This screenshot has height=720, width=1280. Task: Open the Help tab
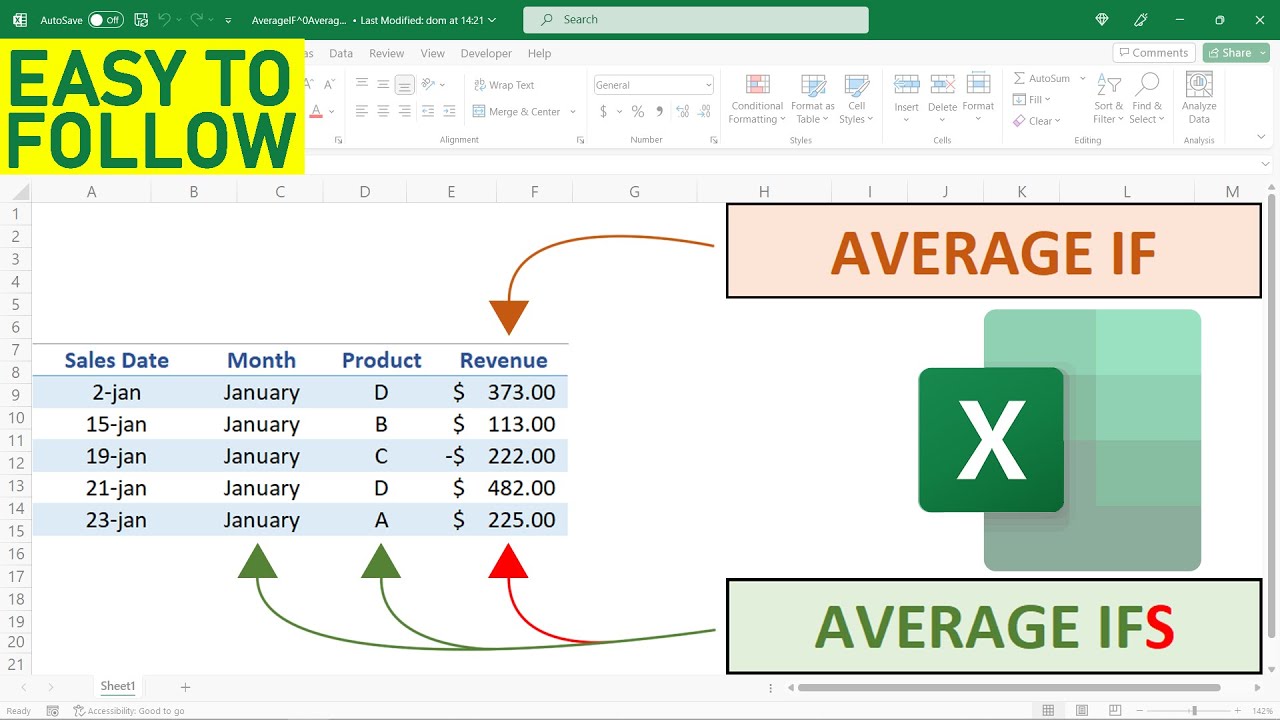point(540,53)
